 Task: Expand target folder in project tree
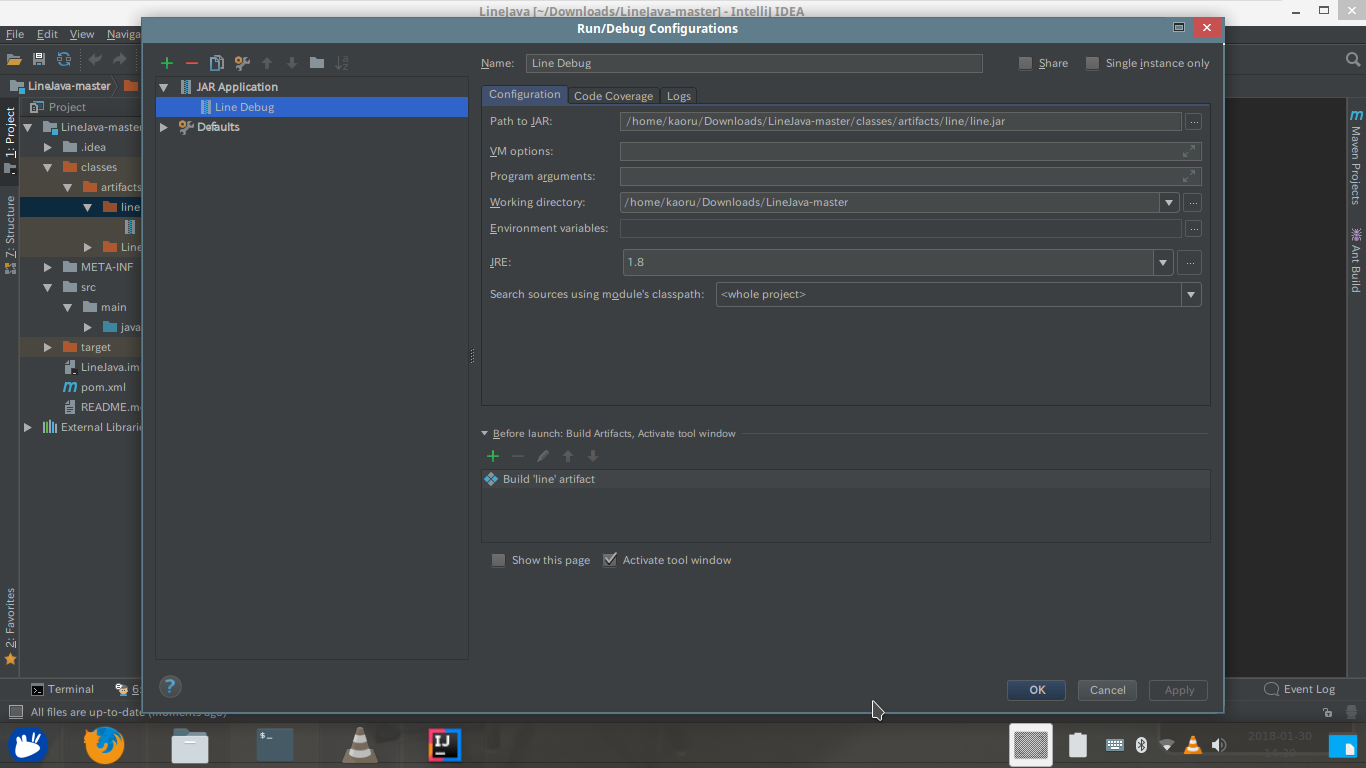pyautogui.click(x=47, y=347)
